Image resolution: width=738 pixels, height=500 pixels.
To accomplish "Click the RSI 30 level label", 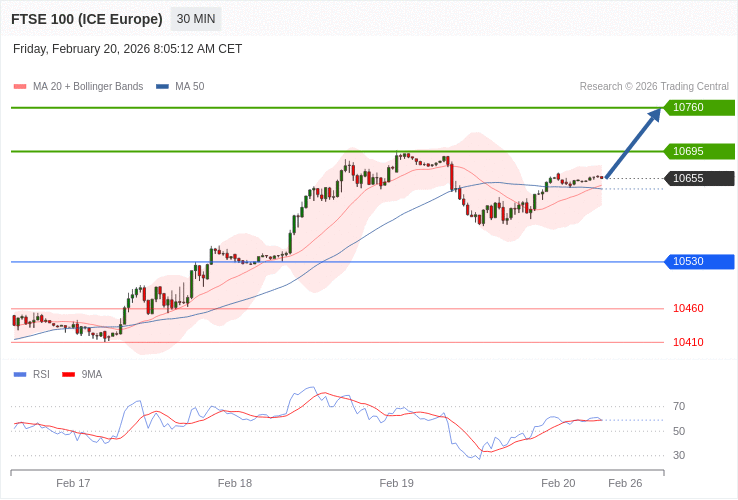I will (x=679, y=456).
